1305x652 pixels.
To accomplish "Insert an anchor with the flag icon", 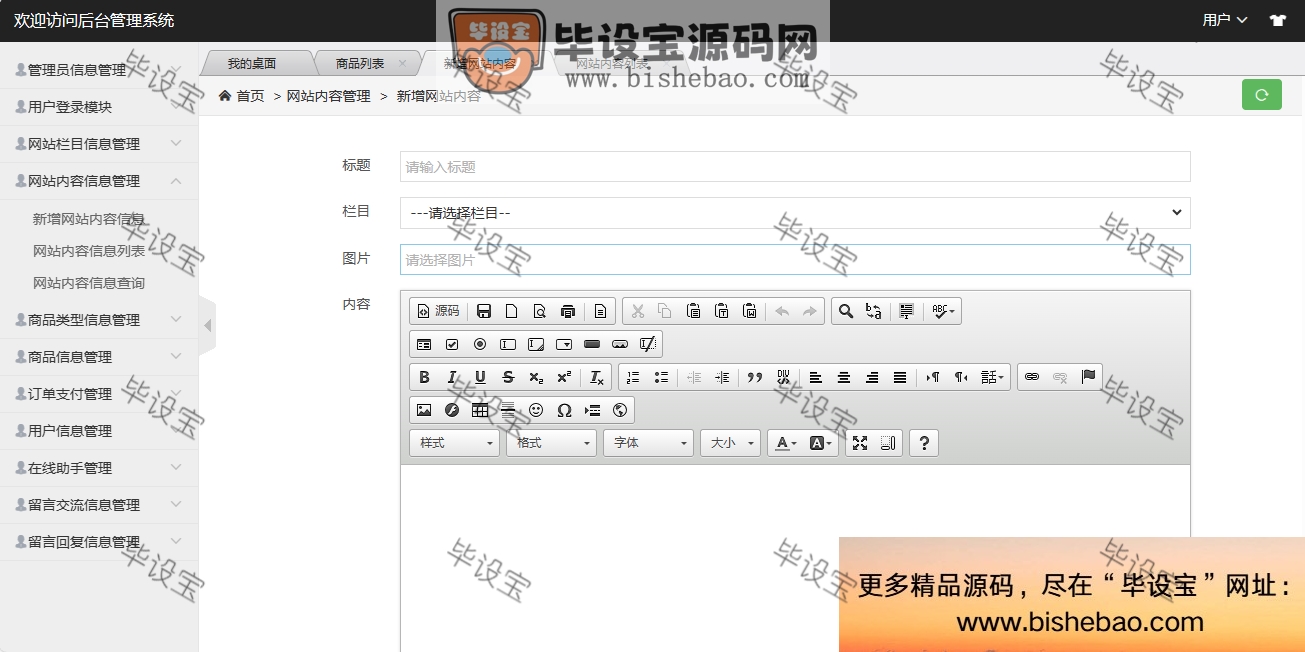I will click(1088, 377).
